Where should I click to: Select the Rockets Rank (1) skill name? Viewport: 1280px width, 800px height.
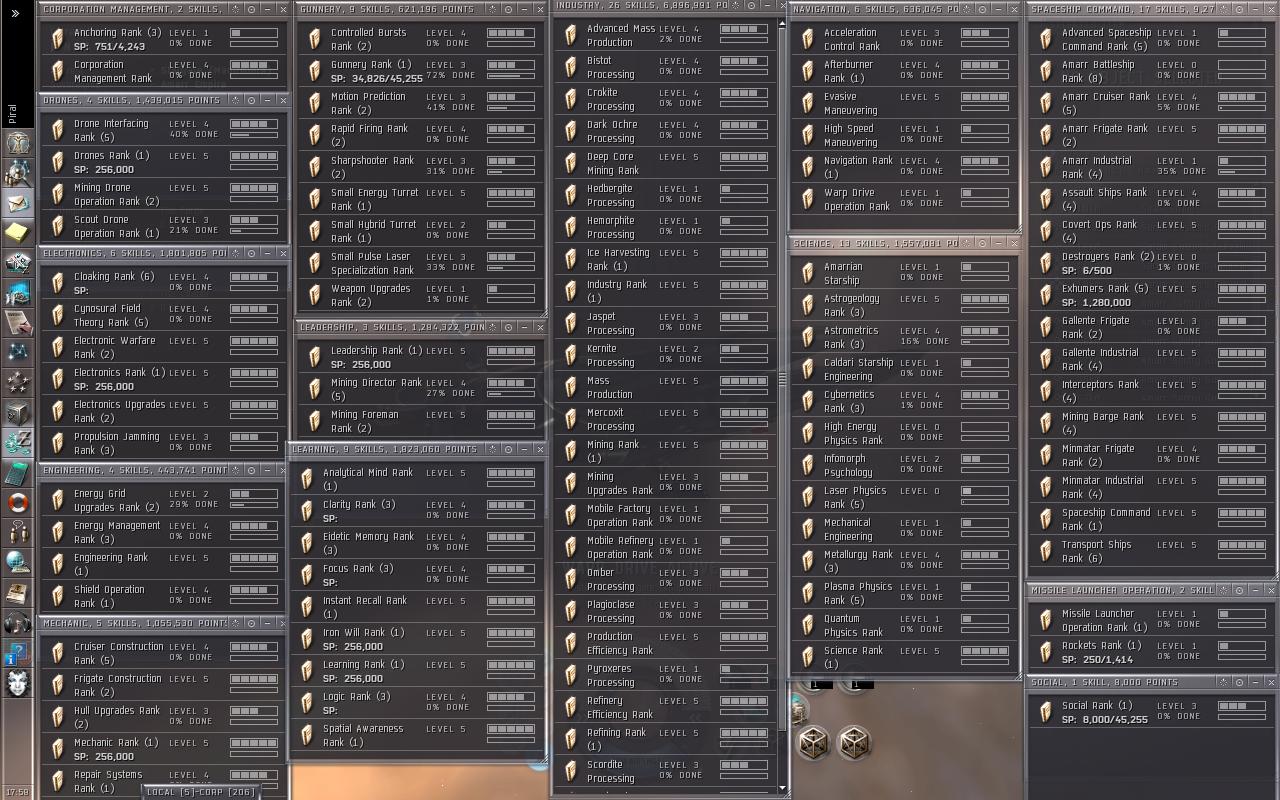point(1102,646)
